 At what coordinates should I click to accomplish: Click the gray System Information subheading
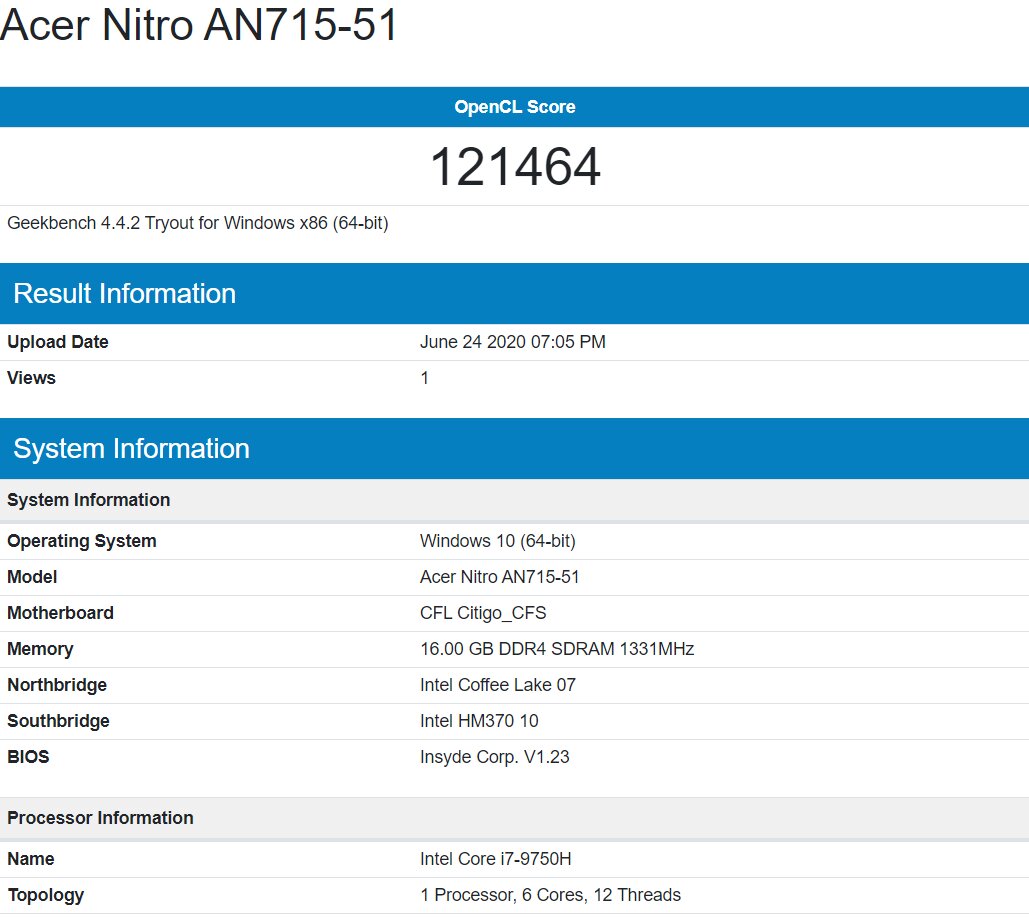point(88,500)
